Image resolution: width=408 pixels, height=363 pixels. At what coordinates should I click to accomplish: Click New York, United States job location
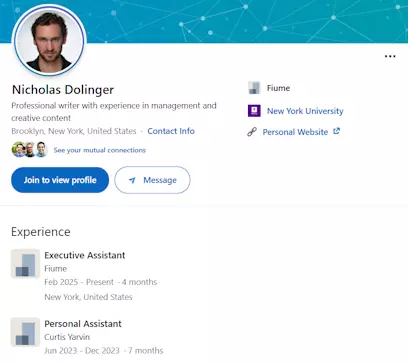(88, 297)
